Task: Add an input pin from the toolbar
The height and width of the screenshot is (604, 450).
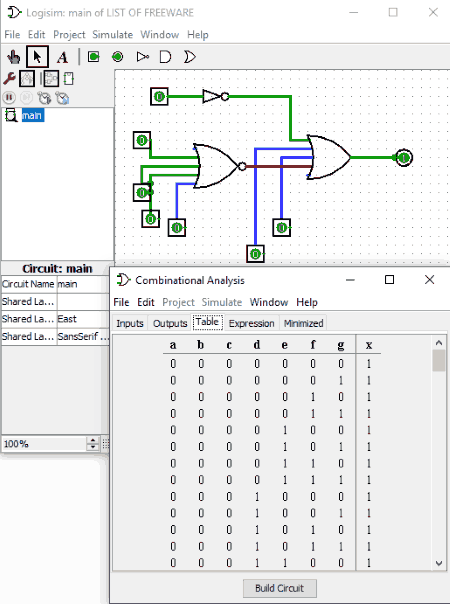Action: 94,57
